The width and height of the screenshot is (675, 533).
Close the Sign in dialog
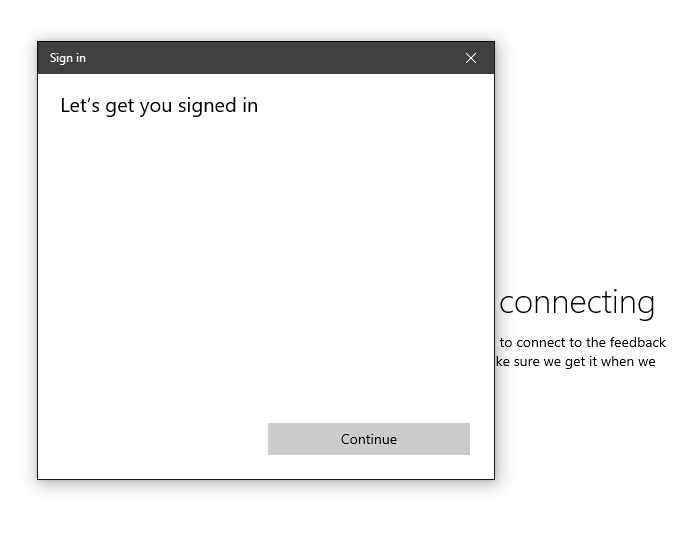[471, 58]
